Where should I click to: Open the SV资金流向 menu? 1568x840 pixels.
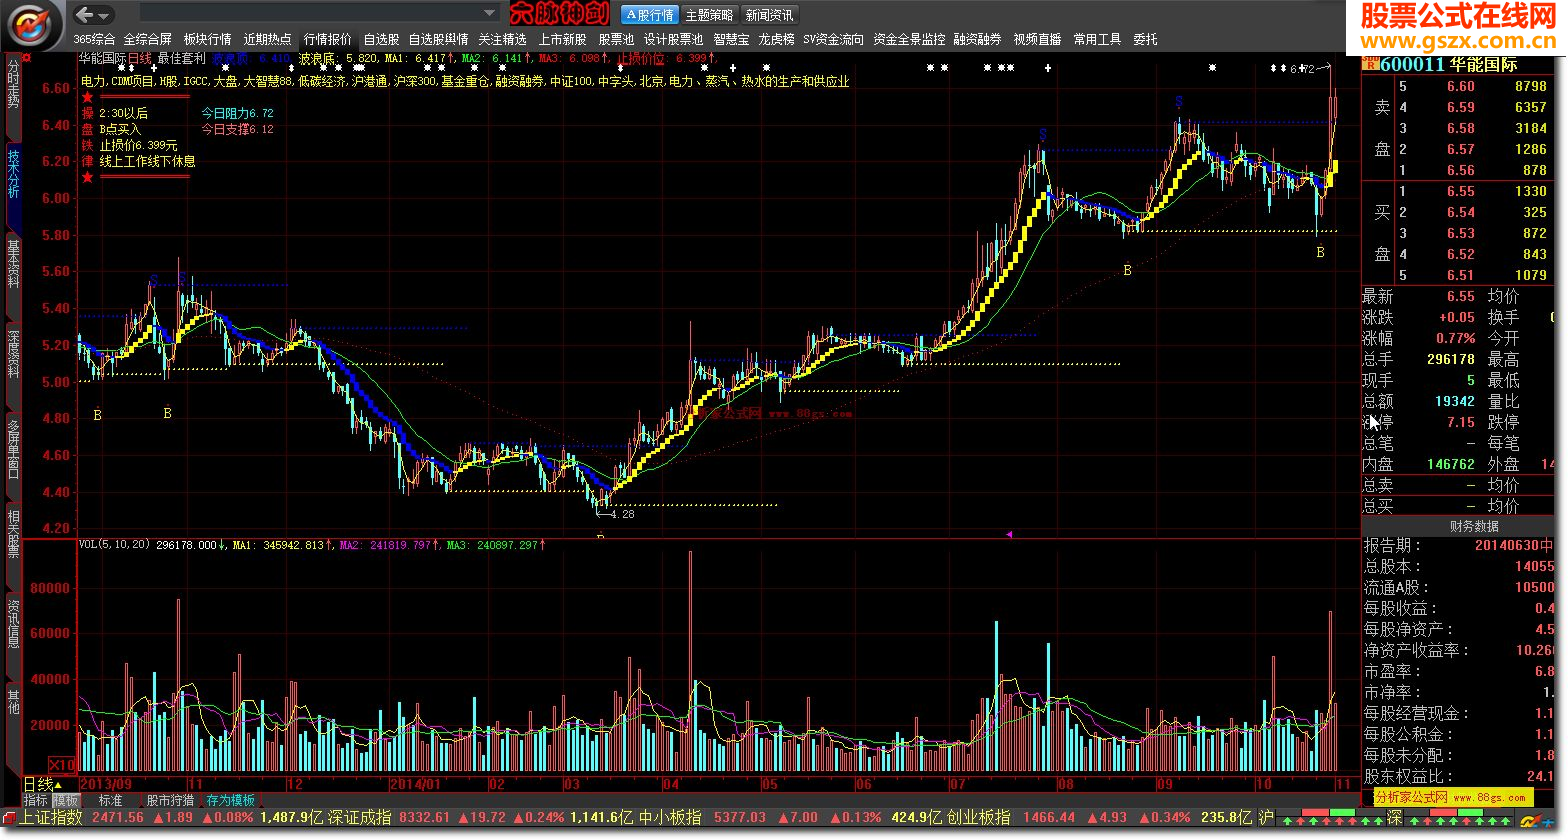[x=833, y=39]
